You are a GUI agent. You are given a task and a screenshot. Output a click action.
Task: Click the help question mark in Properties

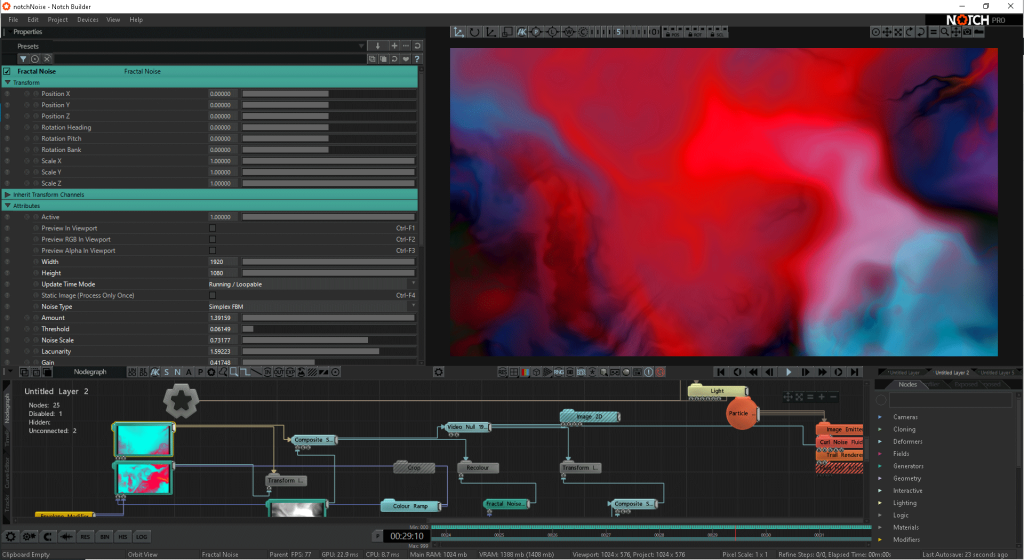[416, 59]
